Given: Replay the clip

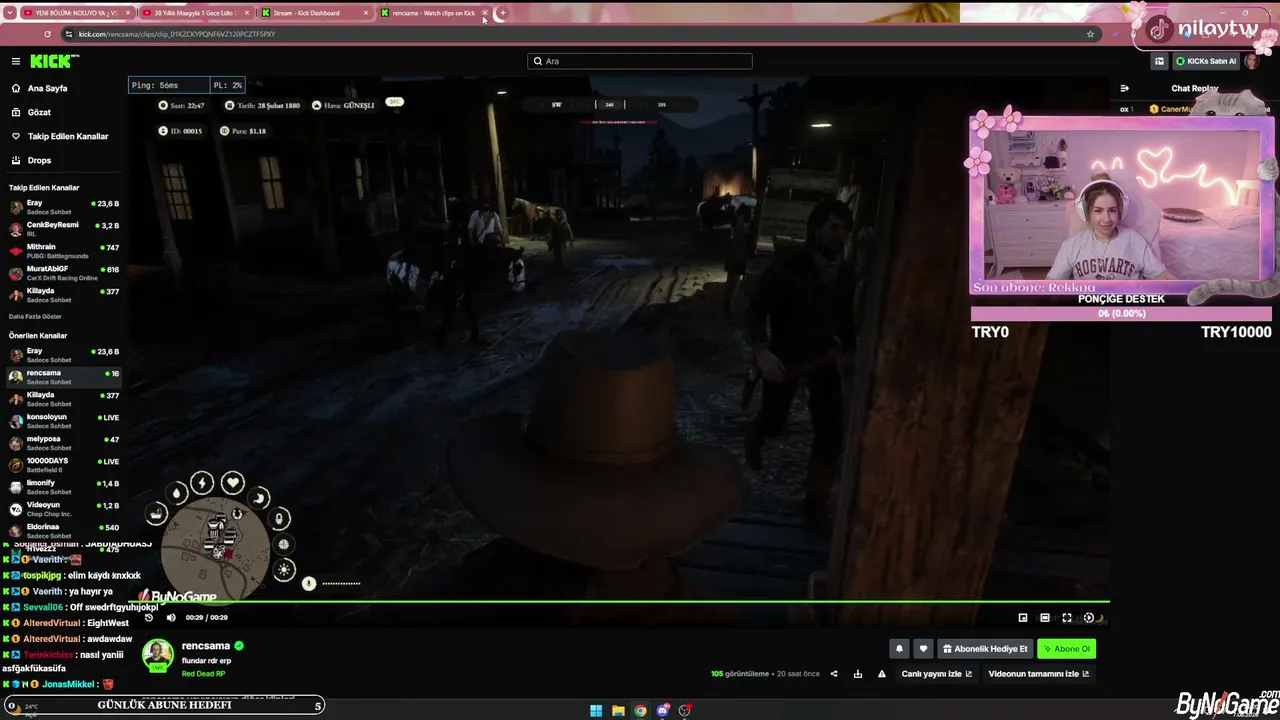Looking at the screenshot, I should pyautogui.click(x=149, y=618).
